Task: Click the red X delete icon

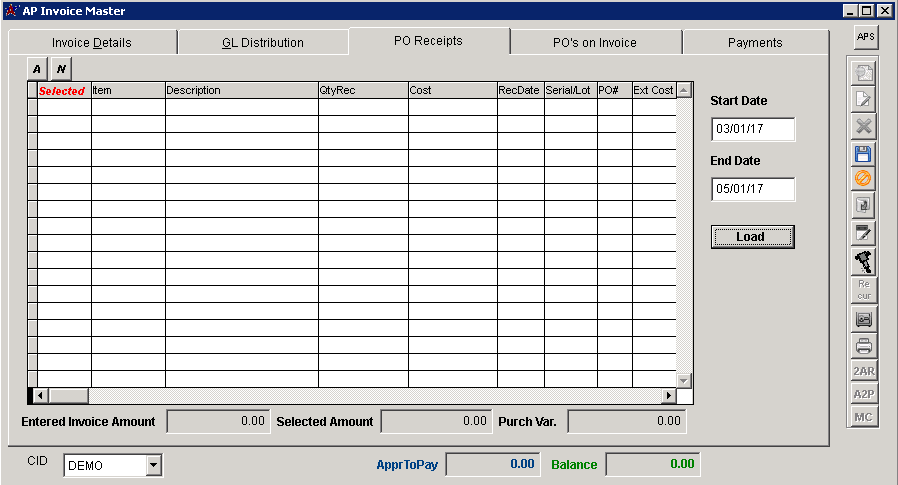Action: (864, 127)
